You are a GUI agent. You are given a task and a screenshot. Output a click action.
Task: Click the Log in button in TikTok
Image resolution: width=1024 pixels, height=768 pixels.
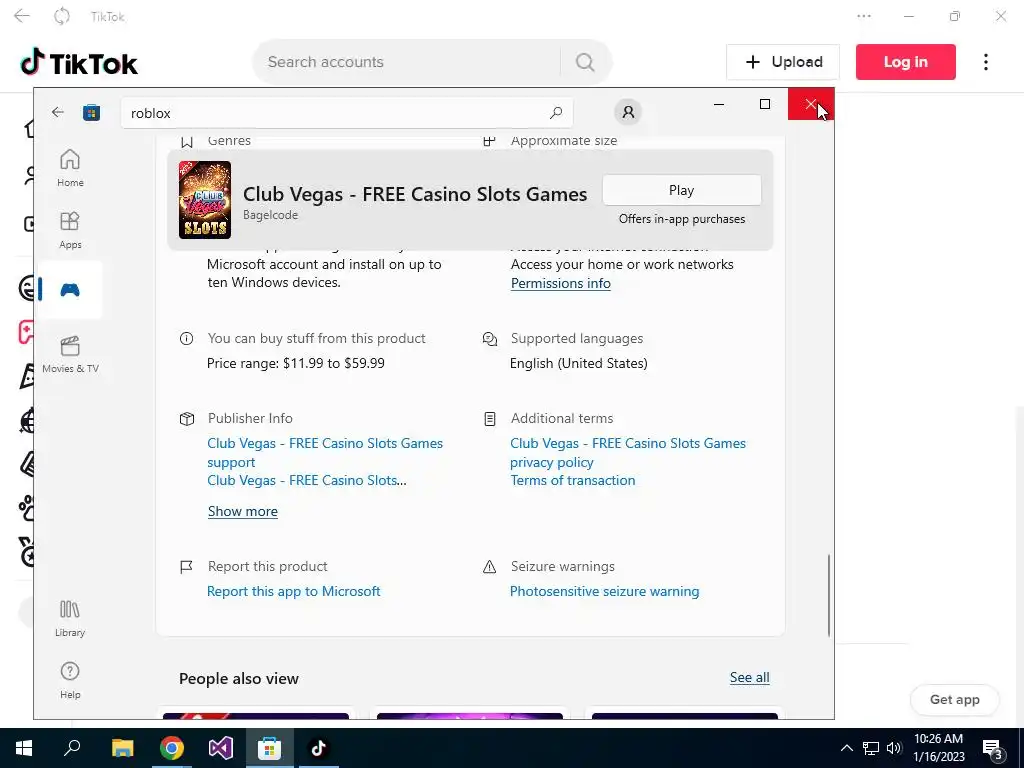click(x=905, y=62)
